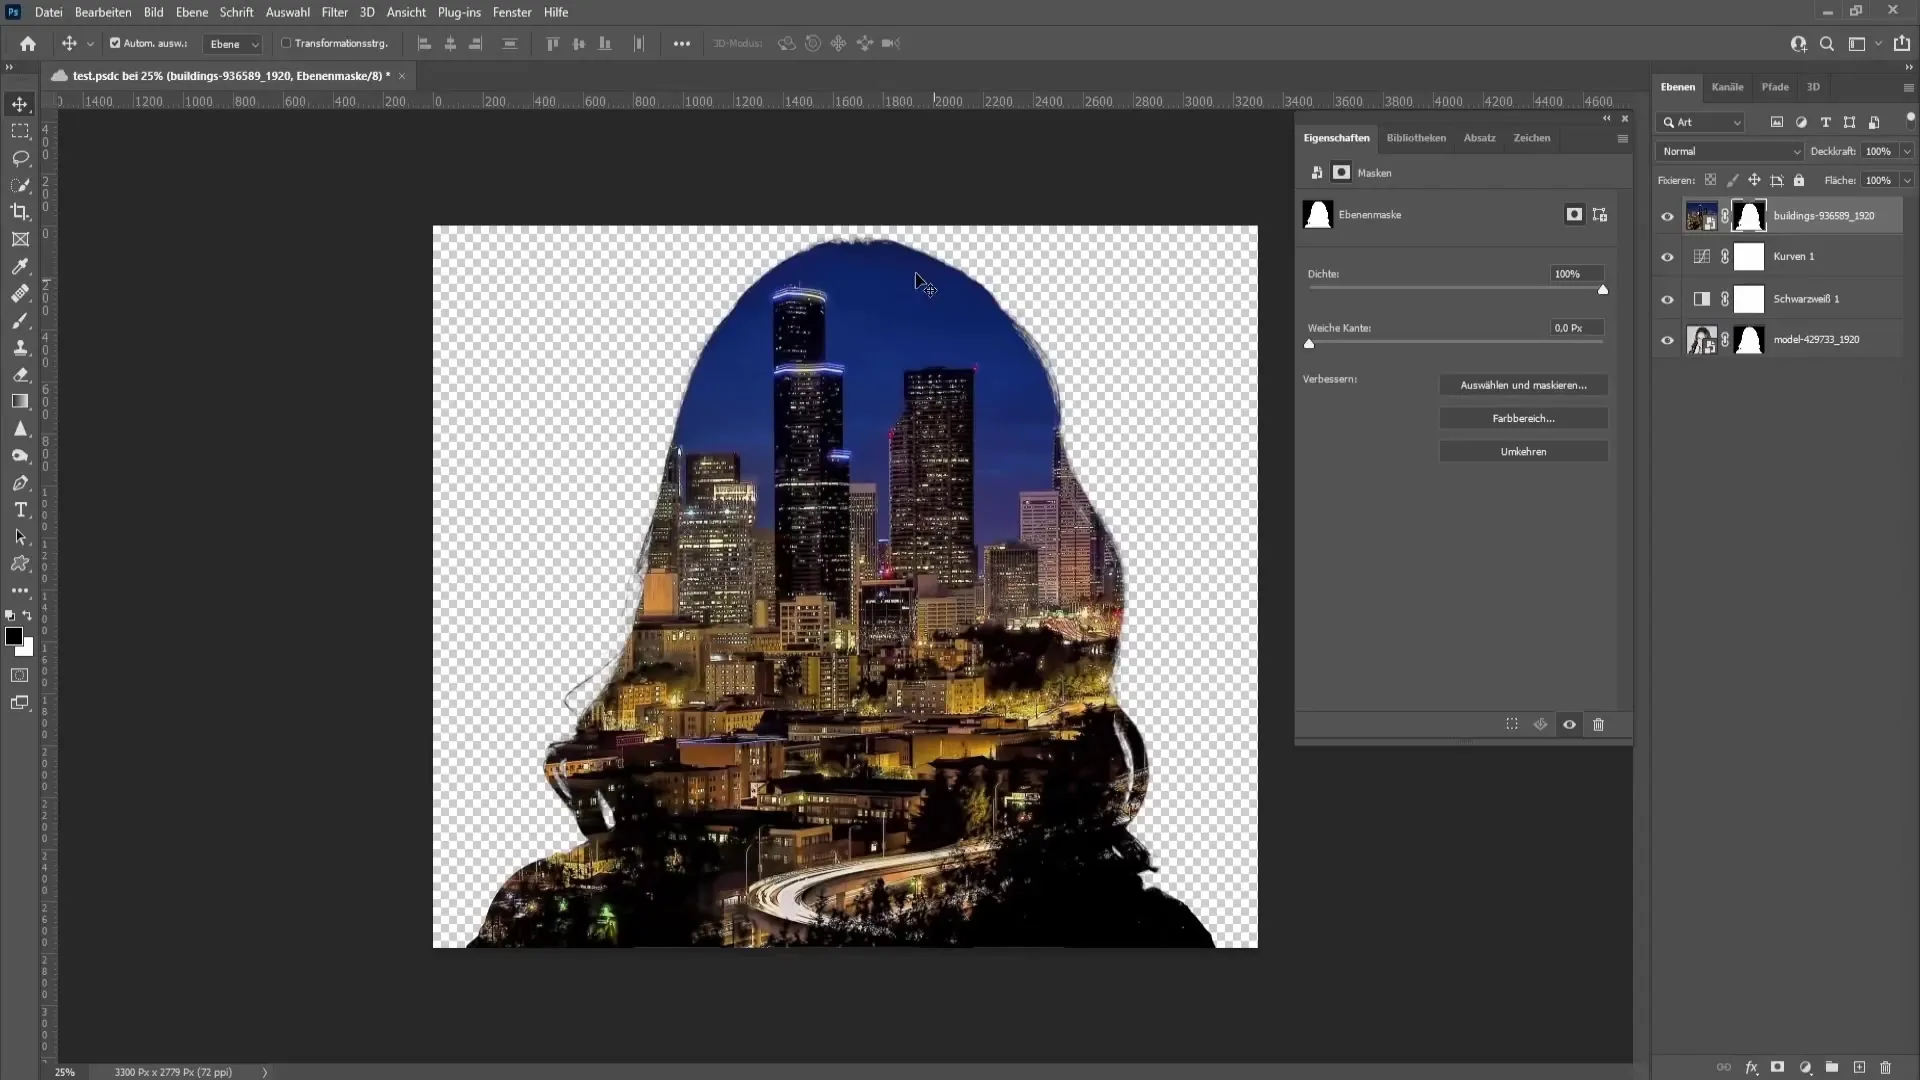Click Auswählen und maskieren button
The width and height of the screenshot is (1920, 1080).
pyautogui.click(x=1523, y=384)
